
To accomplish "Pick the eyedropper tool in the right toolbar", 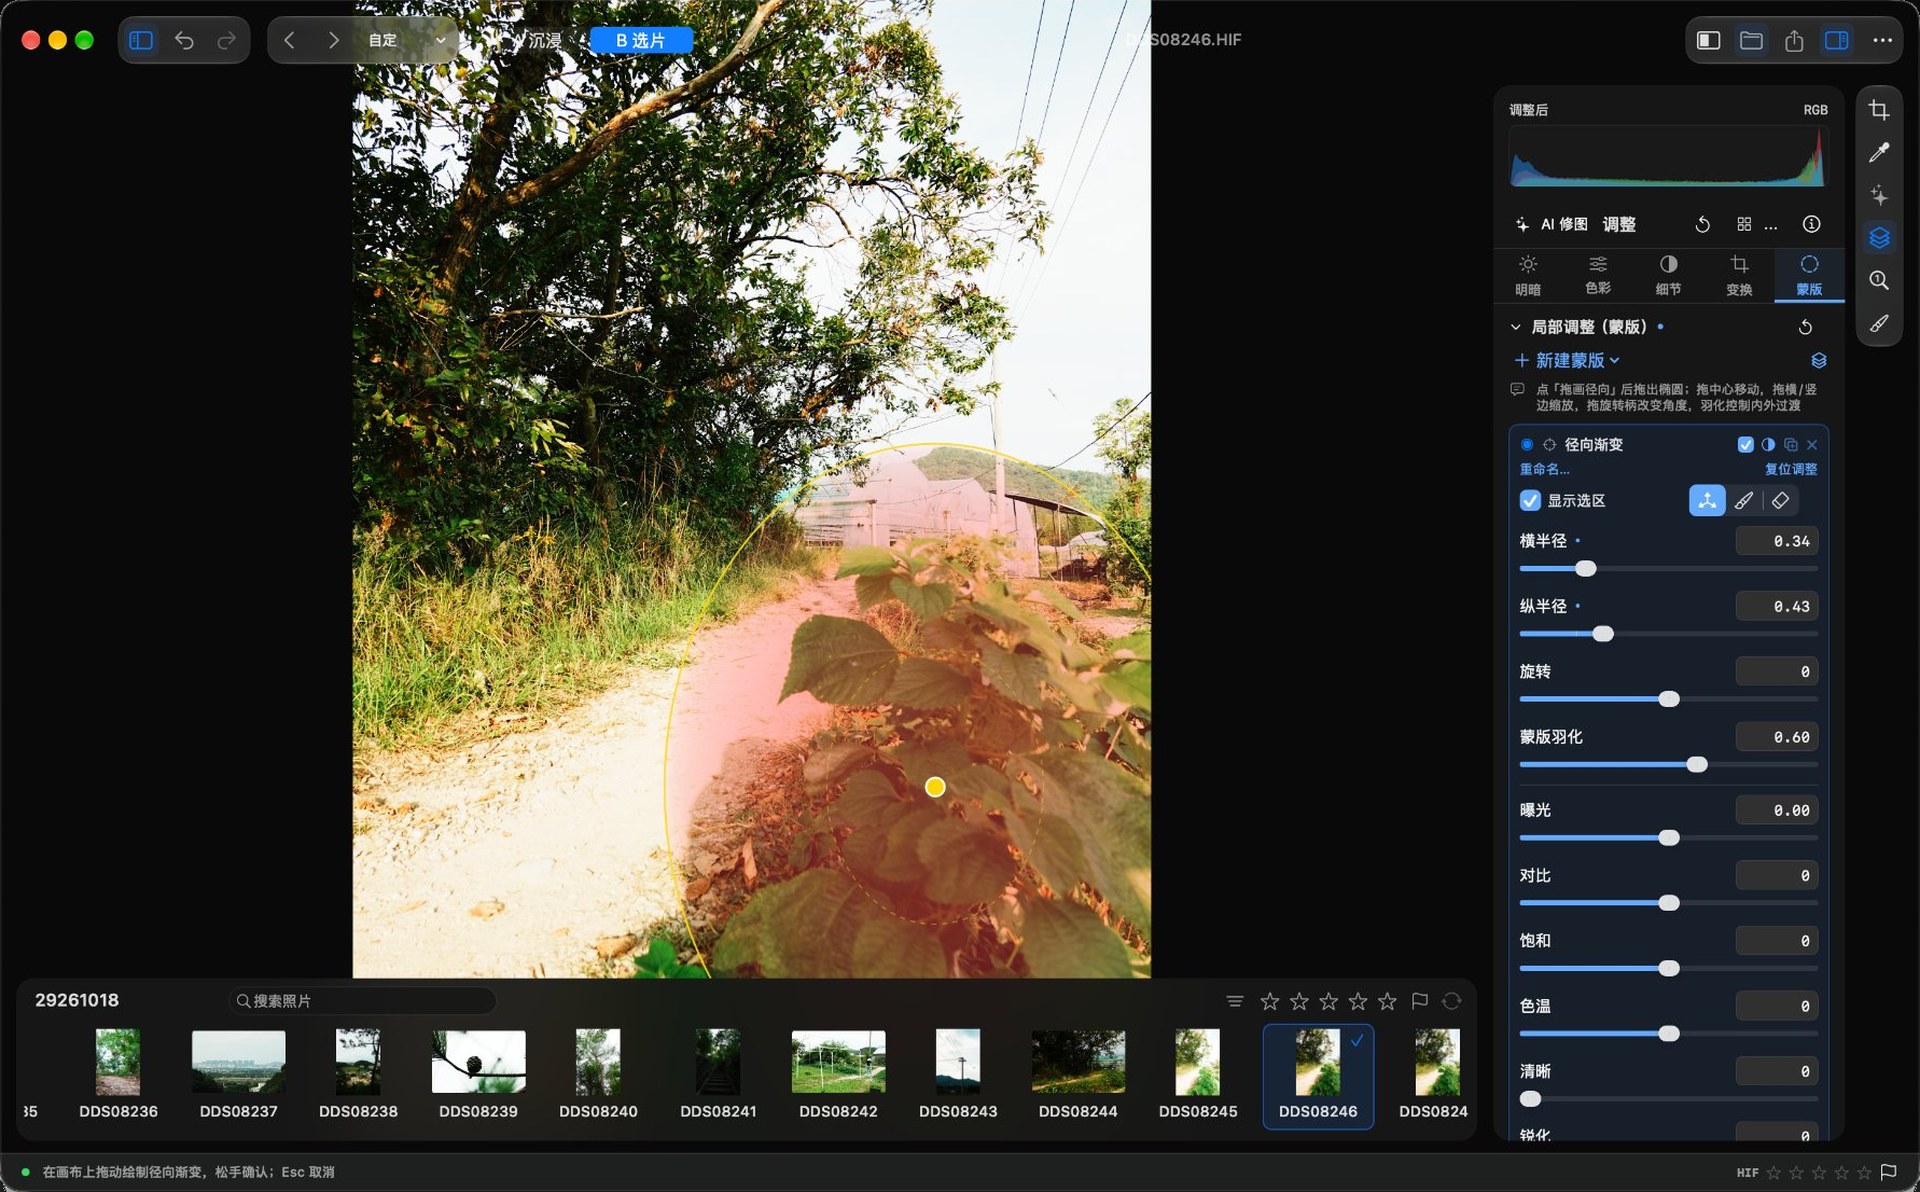I will tap(1879, 152).
